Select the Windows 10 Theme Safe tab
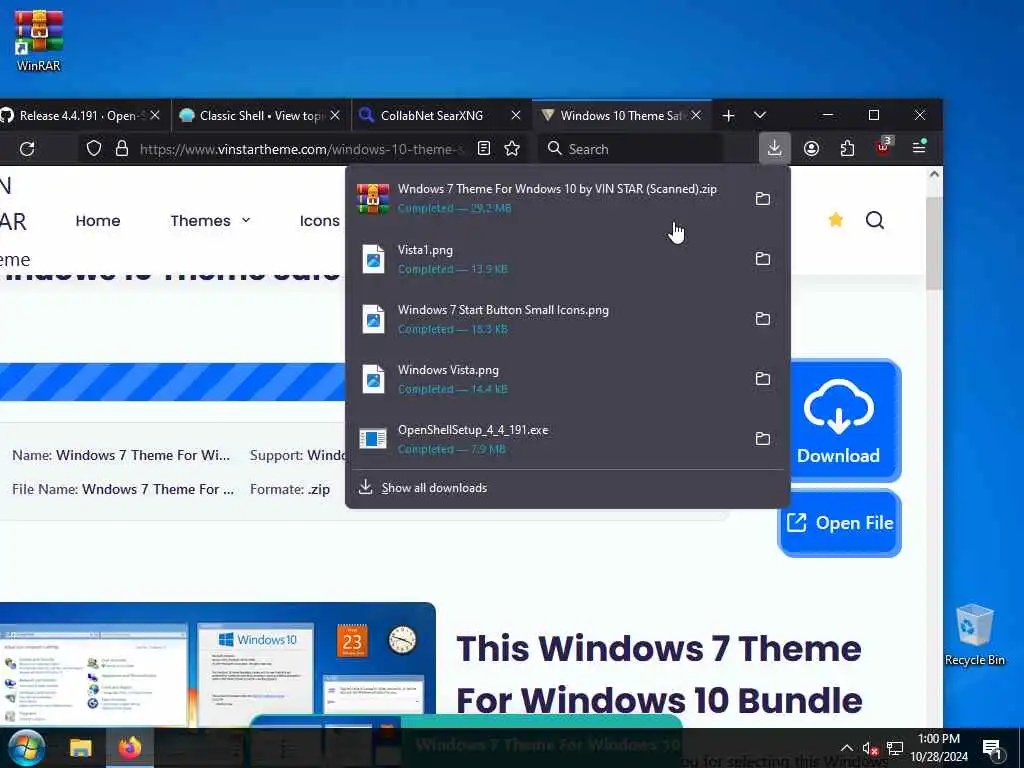1024x768 pixels. pyautogui.click(x=621, y=116)
